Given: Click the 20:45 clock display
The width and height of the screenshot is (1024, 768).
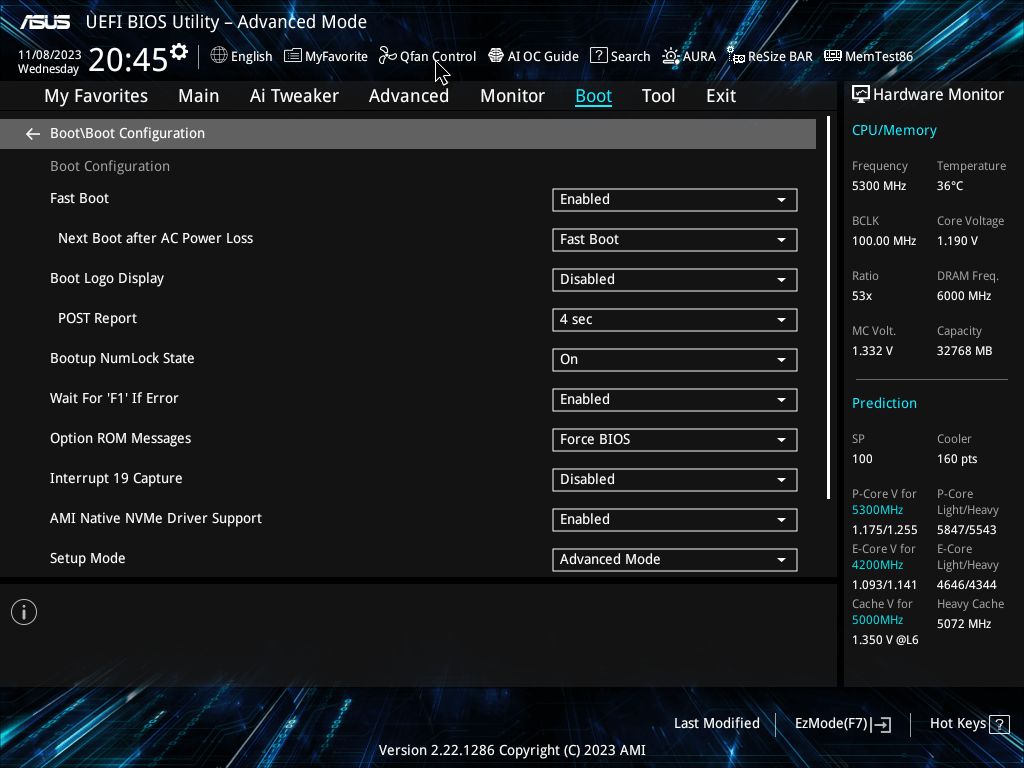Looking at the screenshot, I should [x=128, y=60].
